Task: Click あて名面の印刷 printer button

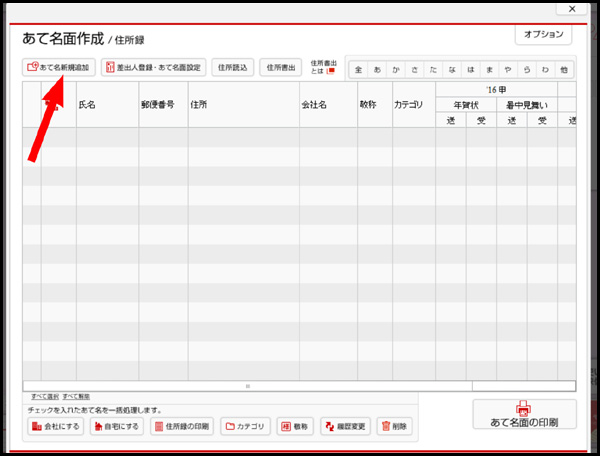Action: (524, 414)
